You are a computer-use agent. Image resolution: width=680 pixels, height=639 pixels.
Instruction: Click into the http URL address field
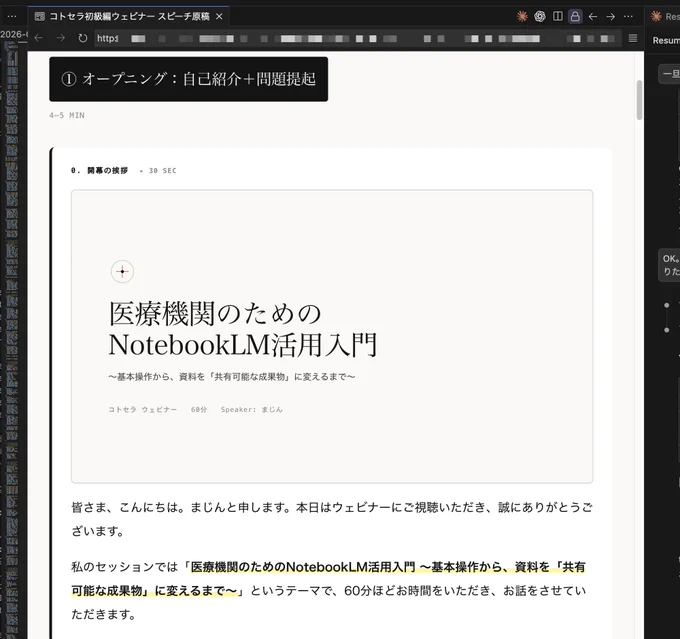(358, 39)
